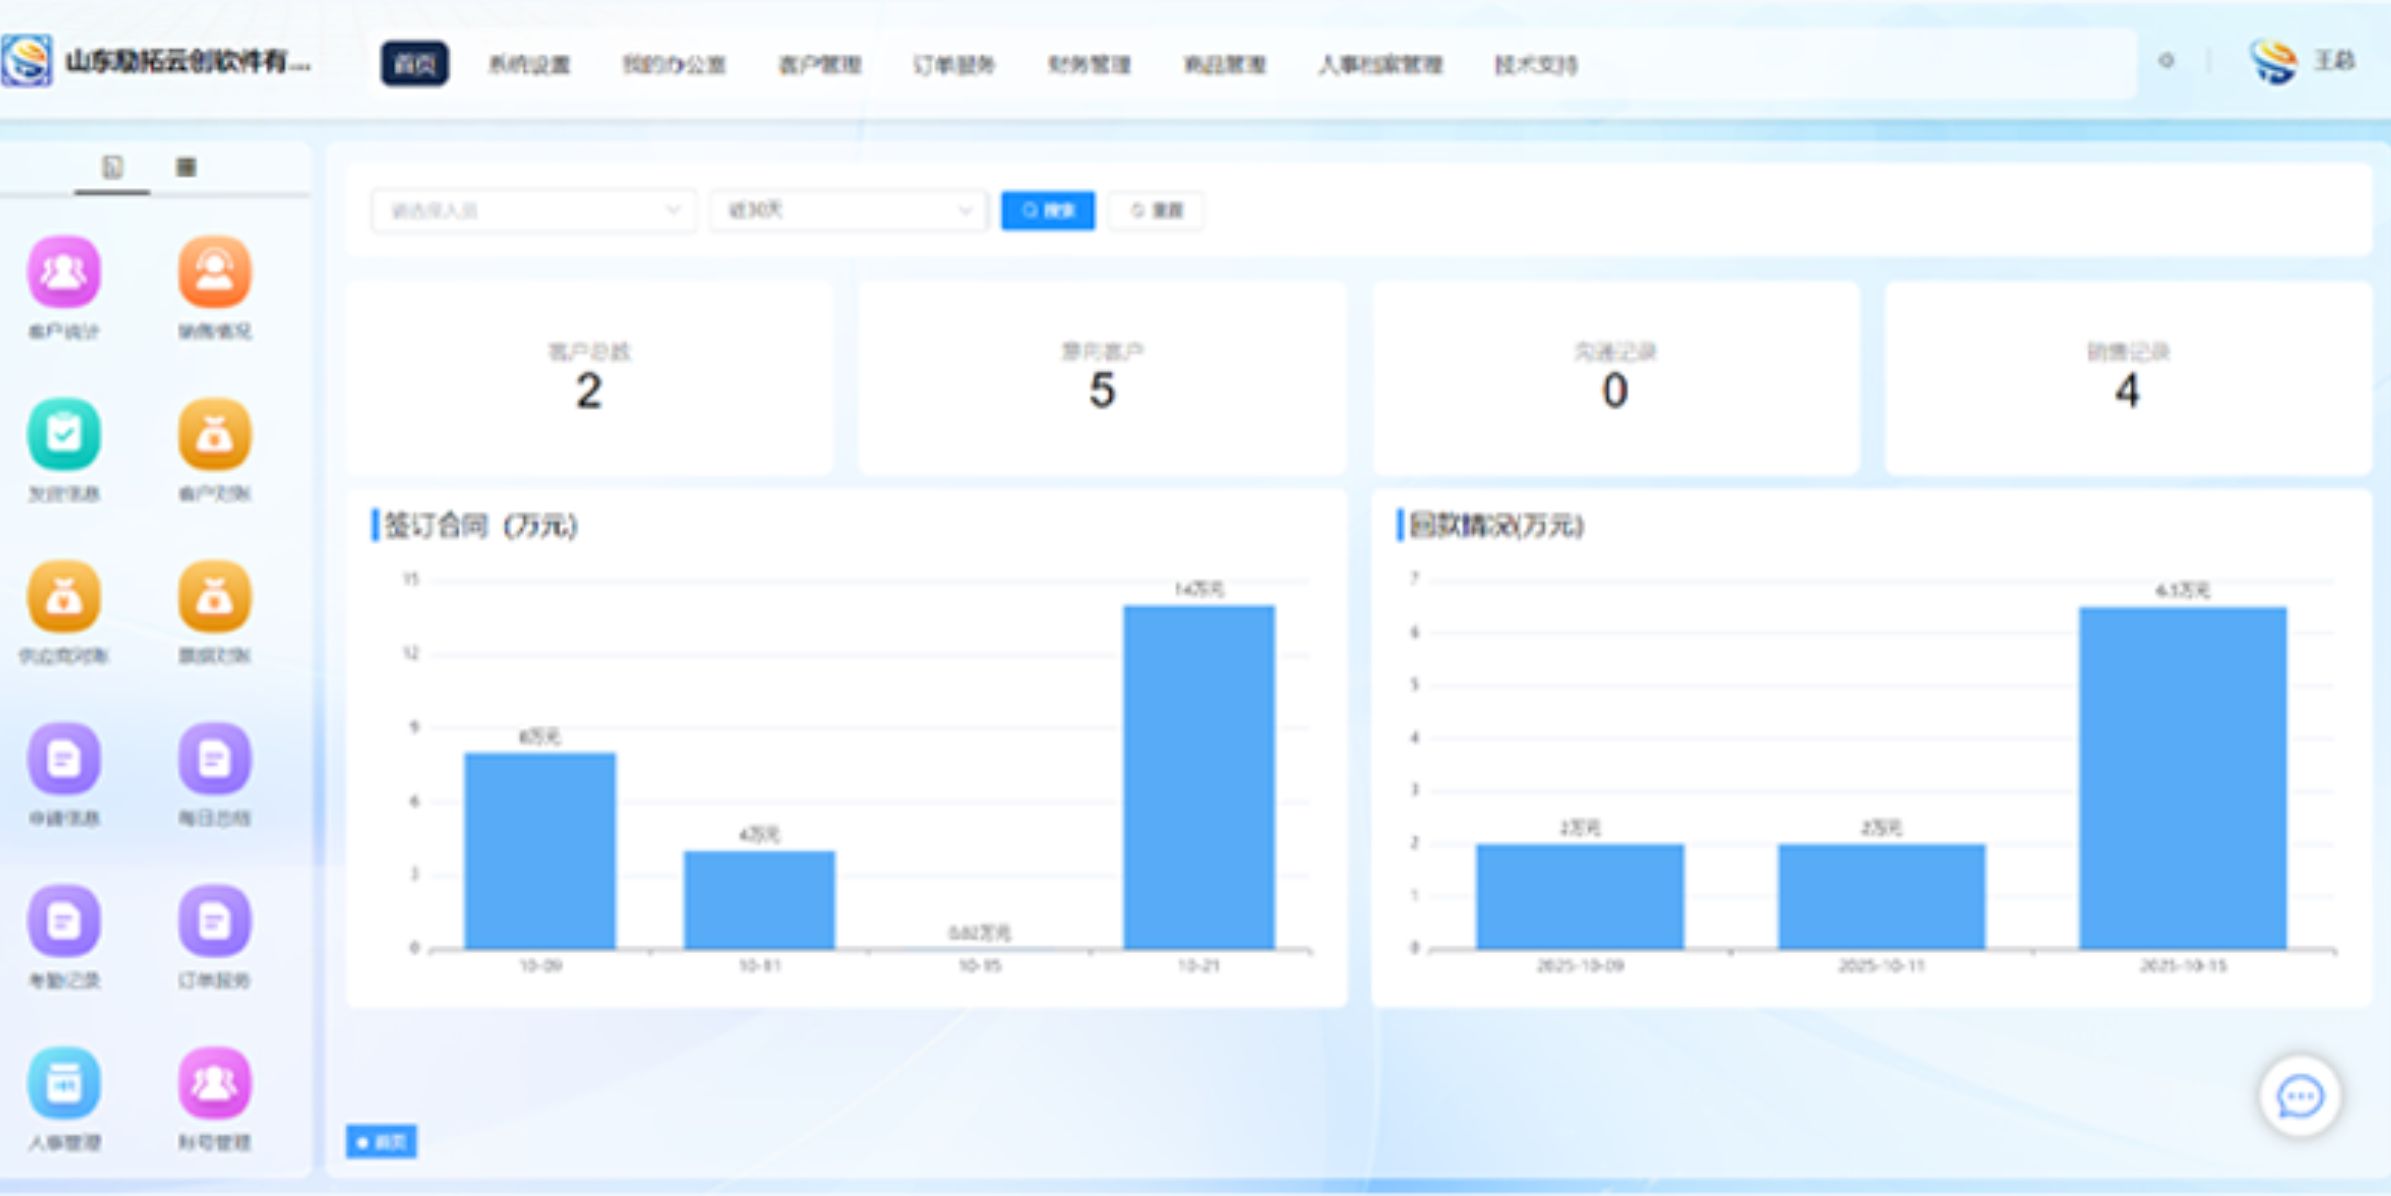Click the 重置 reset button
This screenshot has height=1196, width=2391.
1156,210
